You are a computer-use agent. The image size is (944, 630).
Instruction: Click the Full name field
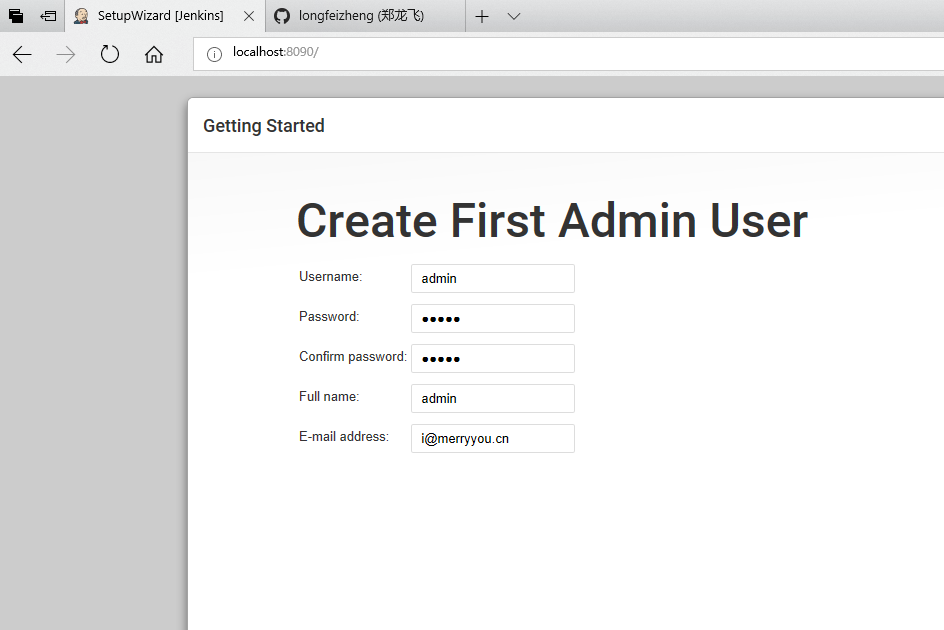[x=492, y=398]
